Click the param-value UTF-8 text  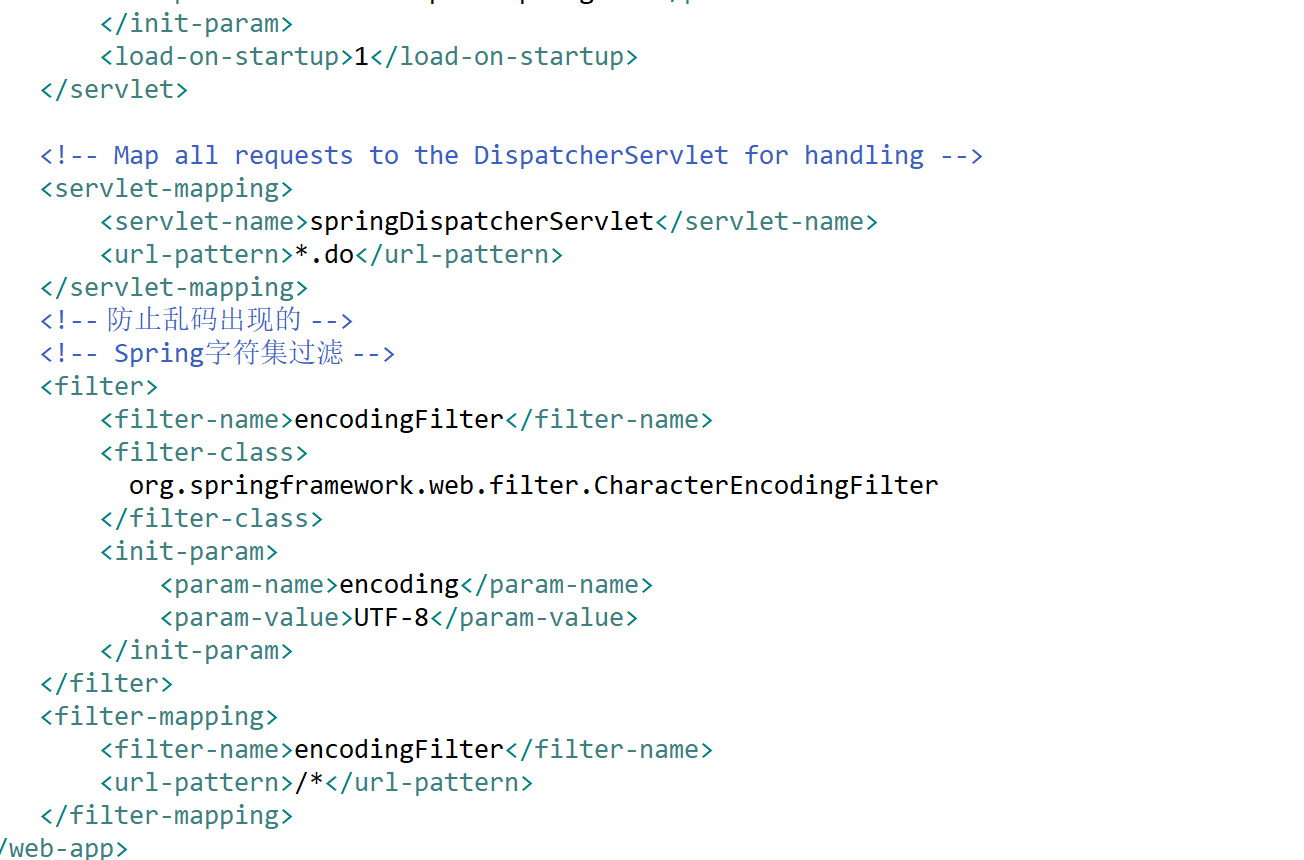click(x=391, y=617)
